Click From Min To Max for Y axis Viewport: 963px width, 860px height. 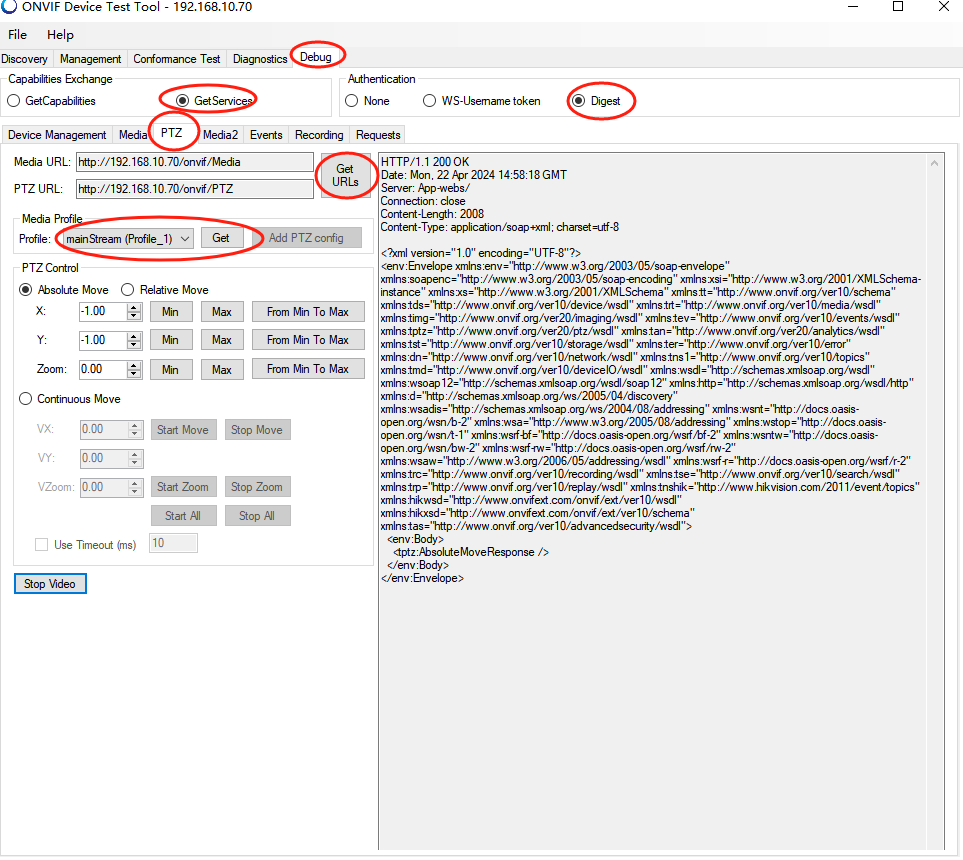307,340
